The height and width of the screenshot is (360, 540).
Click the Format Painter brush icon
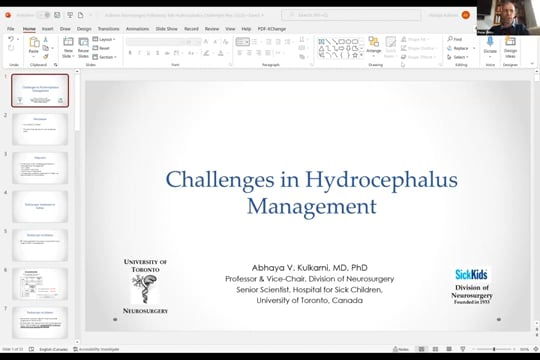click(45, 56)
